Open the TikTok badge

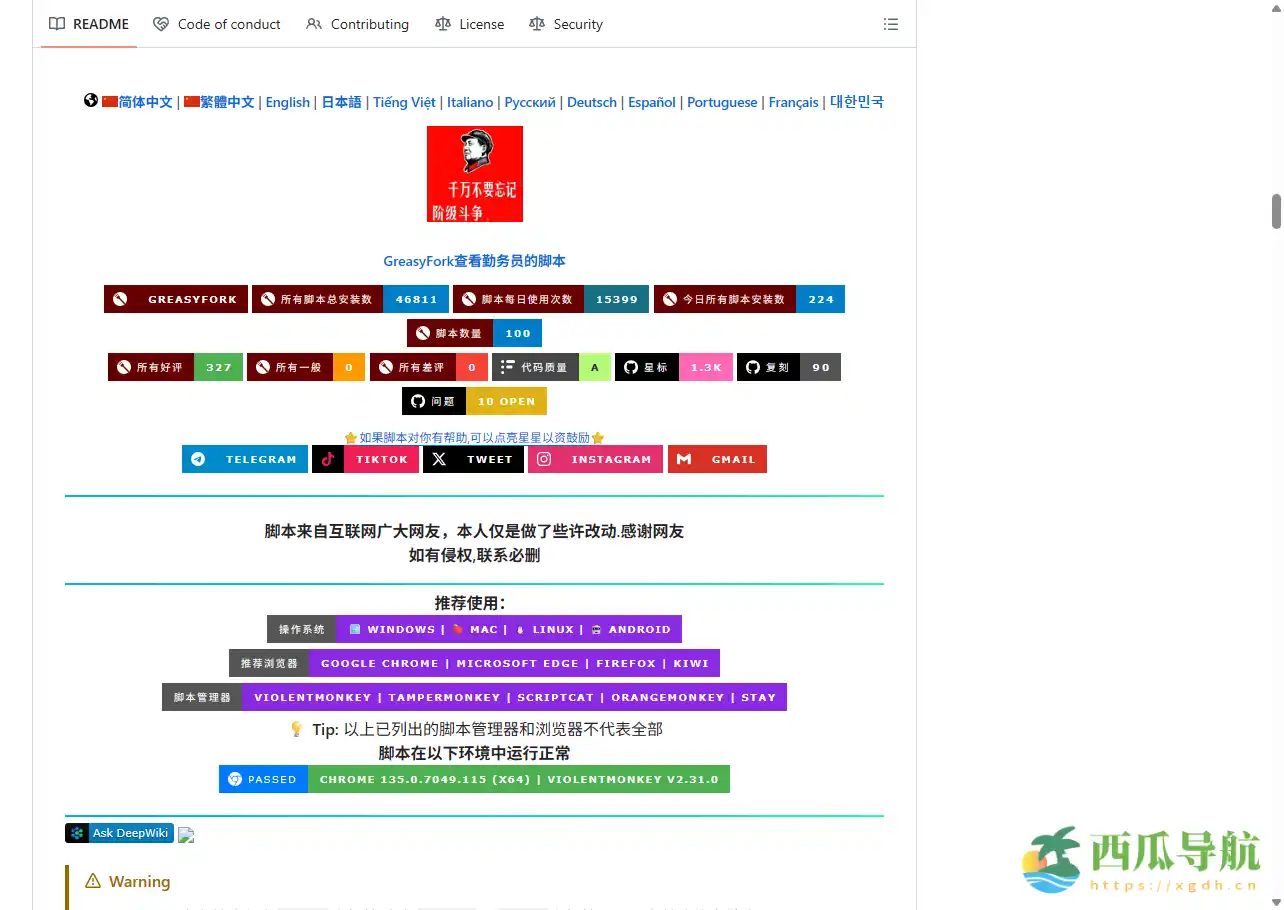pos(365,459)
